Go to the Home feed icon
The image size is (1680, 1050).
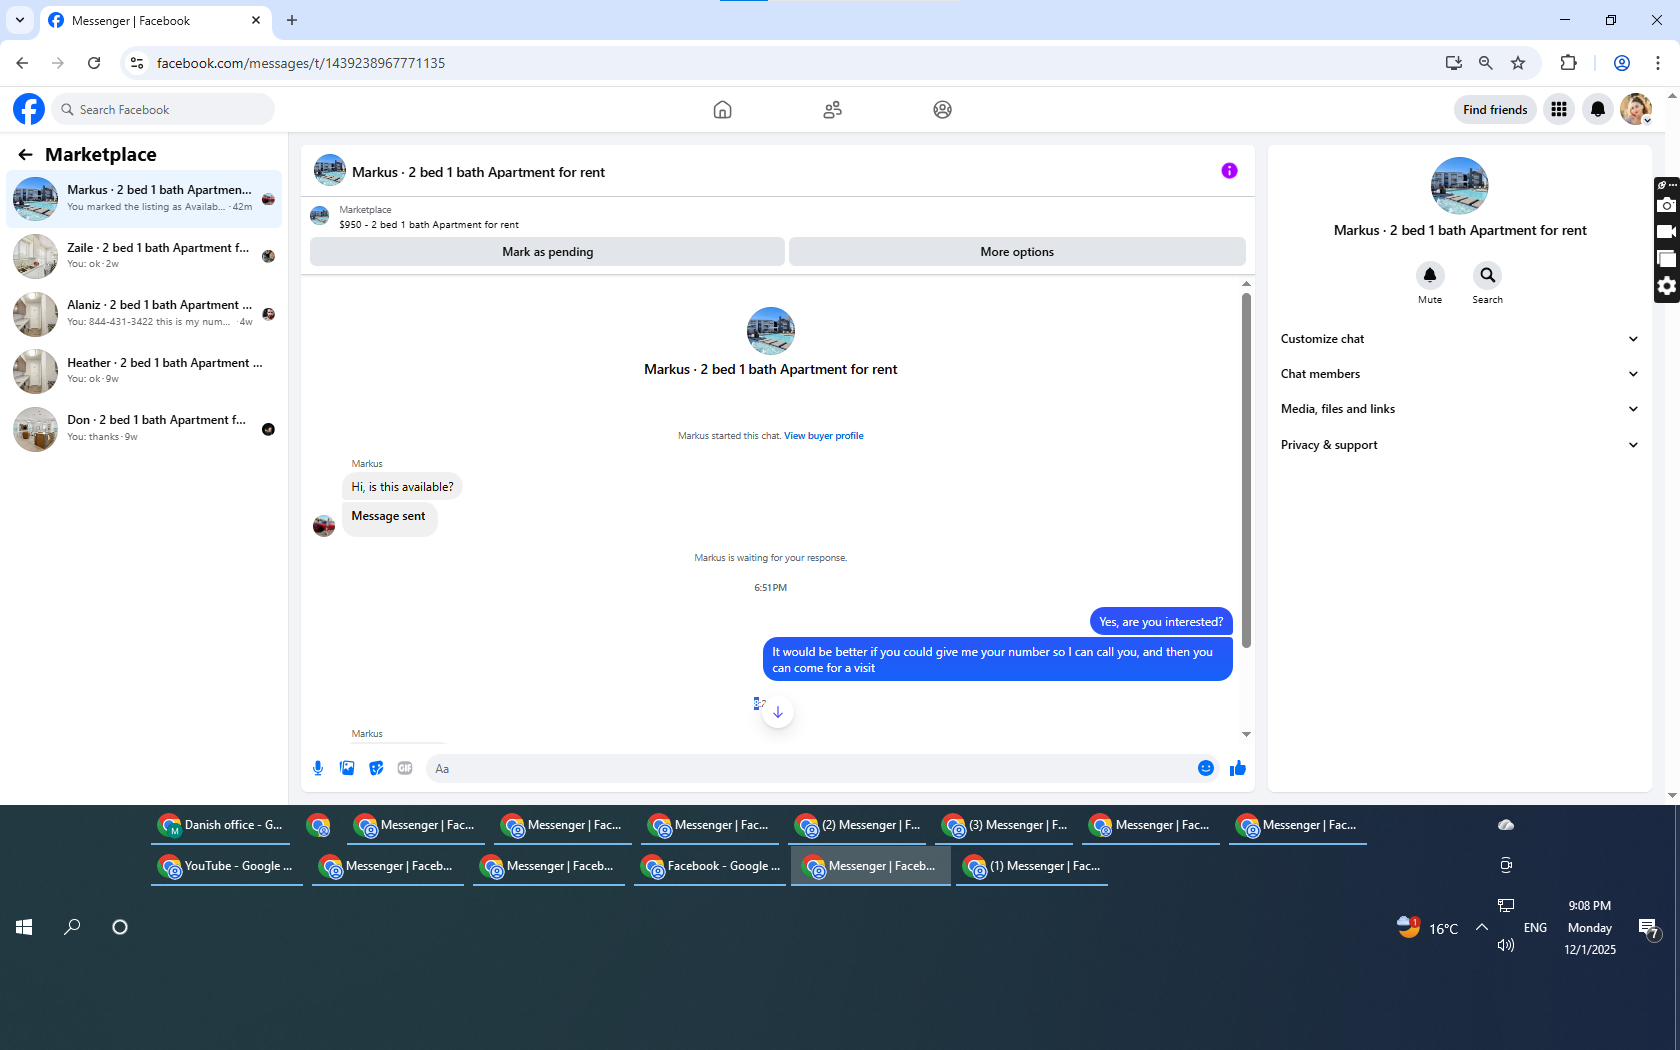coord(722,110)
